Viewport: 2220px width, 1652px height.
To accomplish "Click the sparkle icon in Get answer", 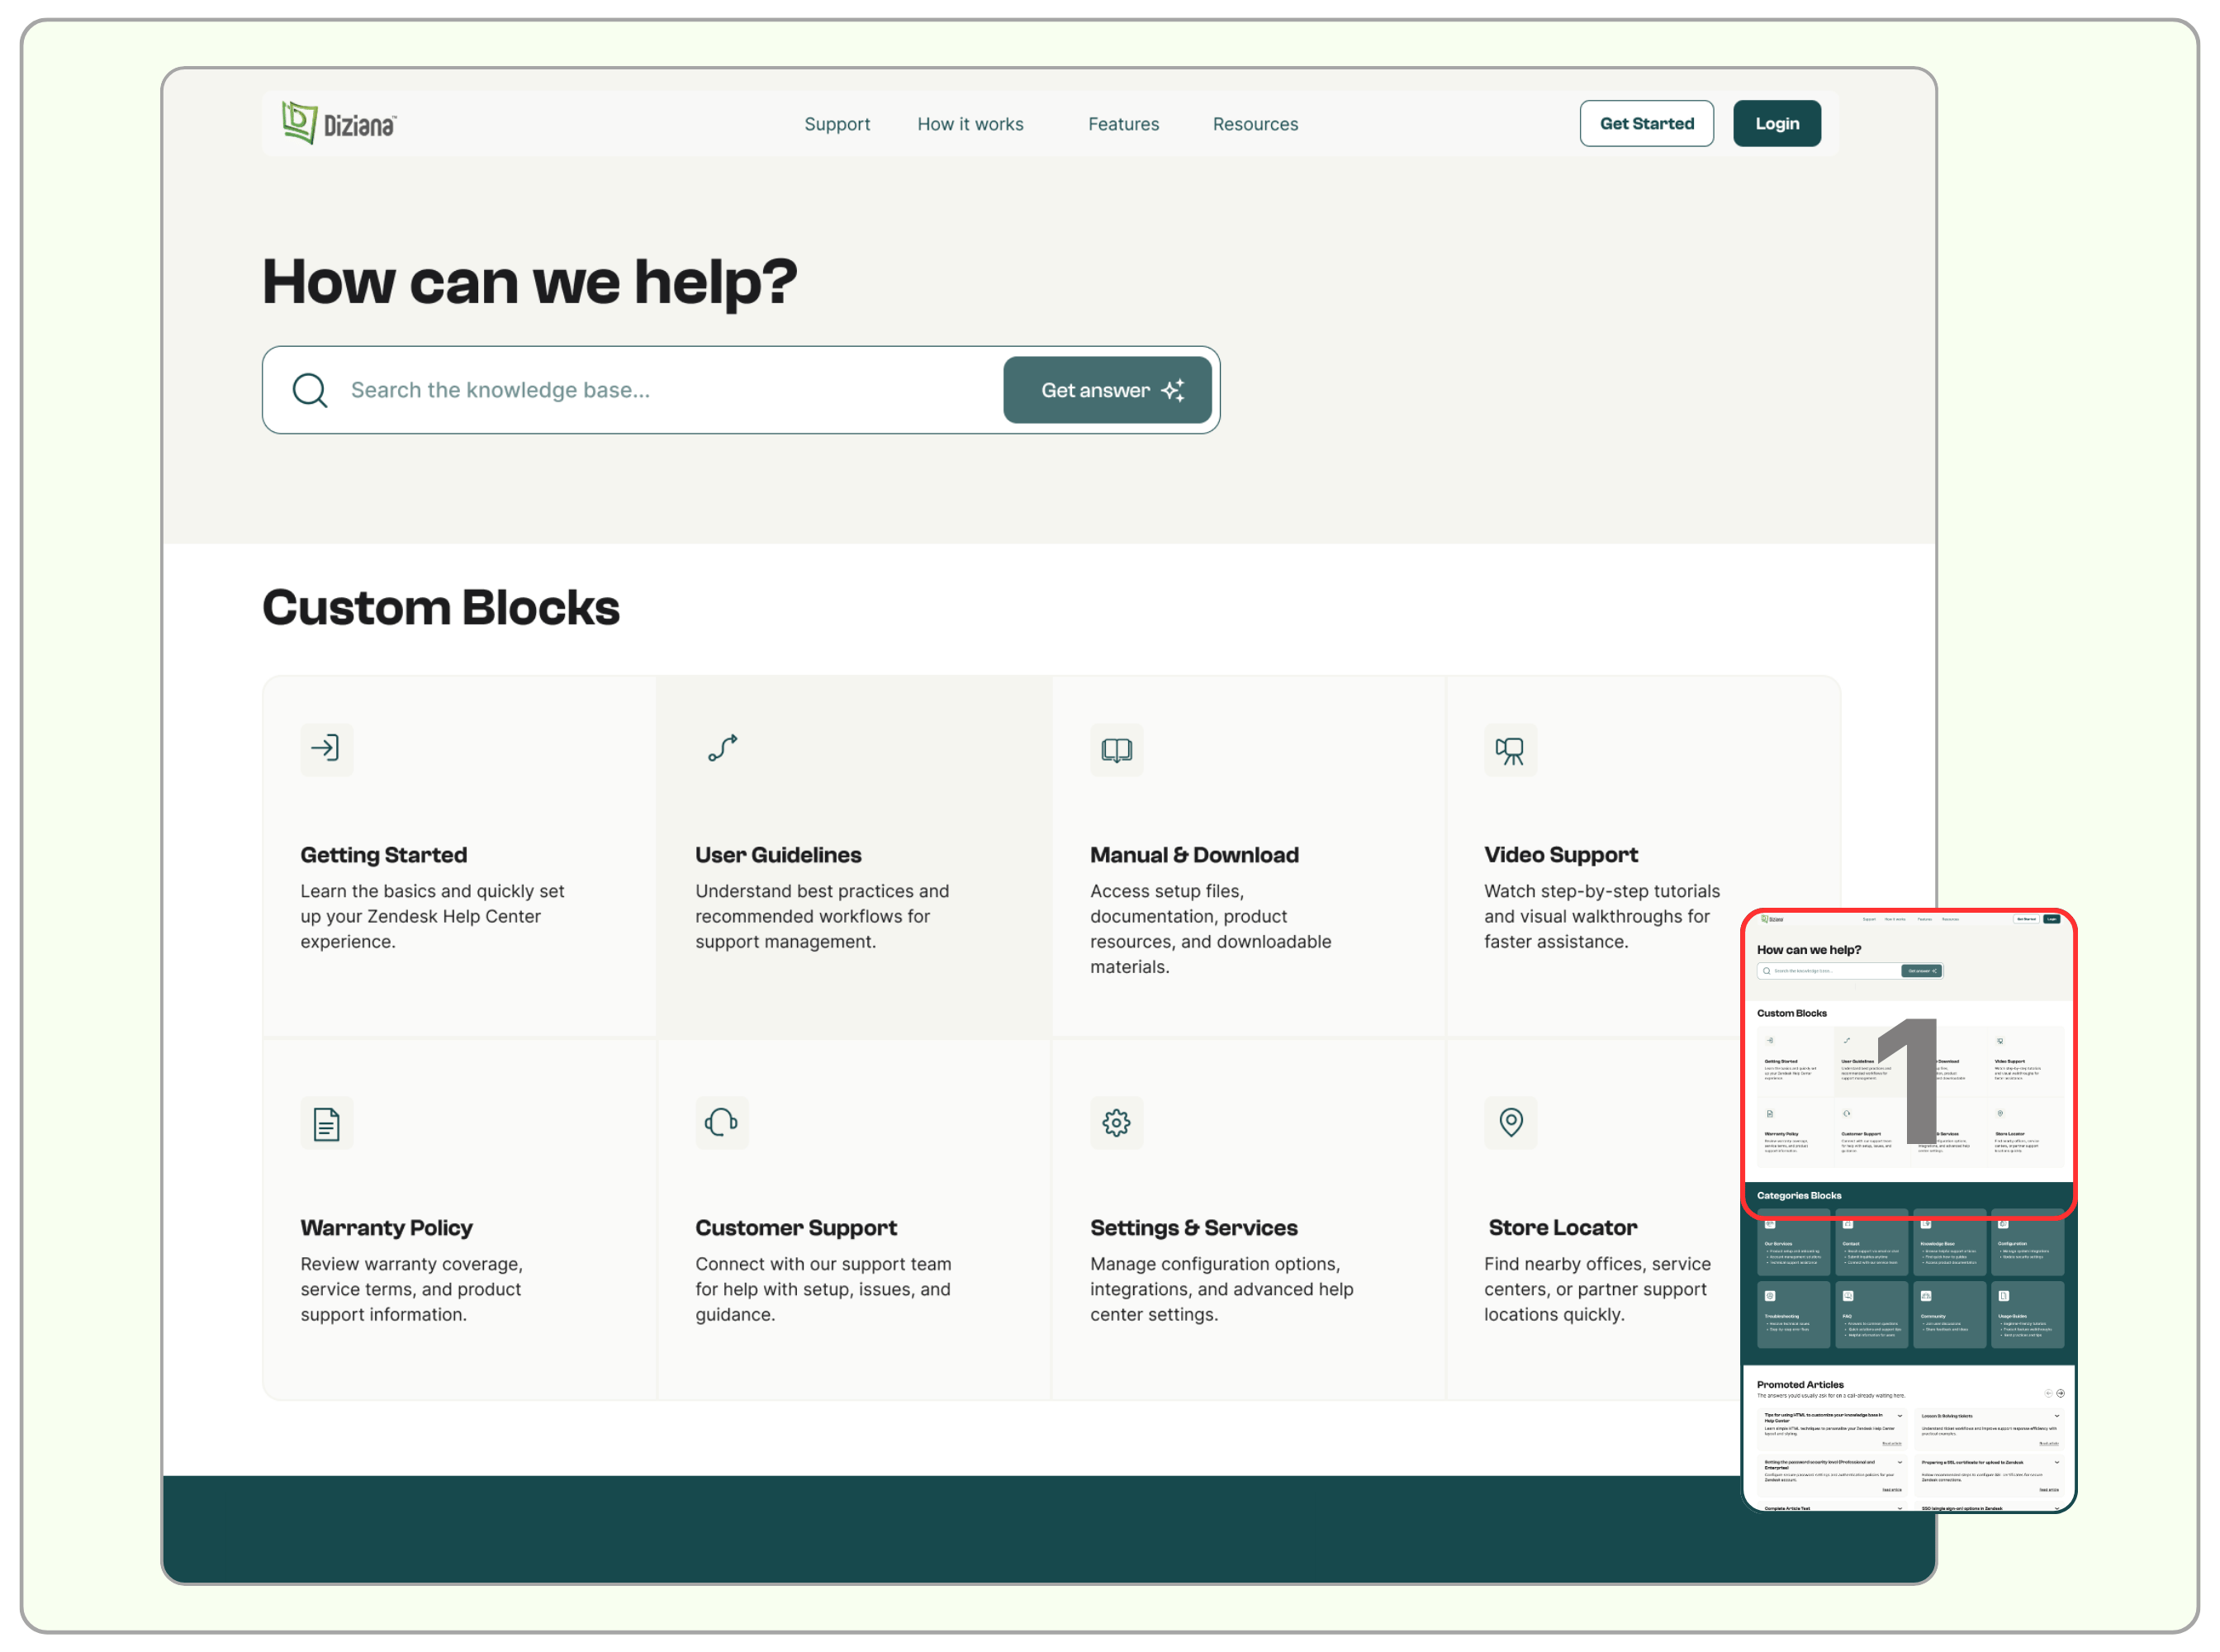I will click(1173, 390).
